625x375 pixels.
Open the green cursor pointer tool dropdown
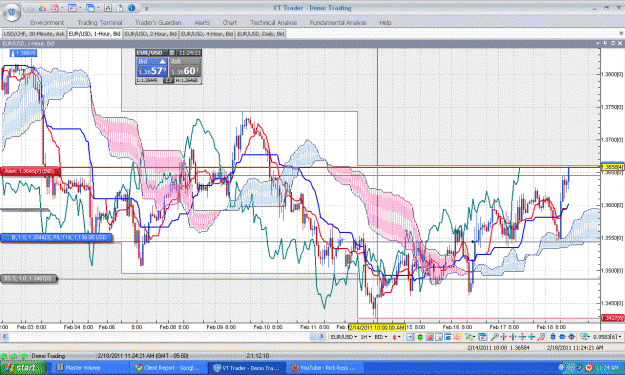tap(470, 337)
